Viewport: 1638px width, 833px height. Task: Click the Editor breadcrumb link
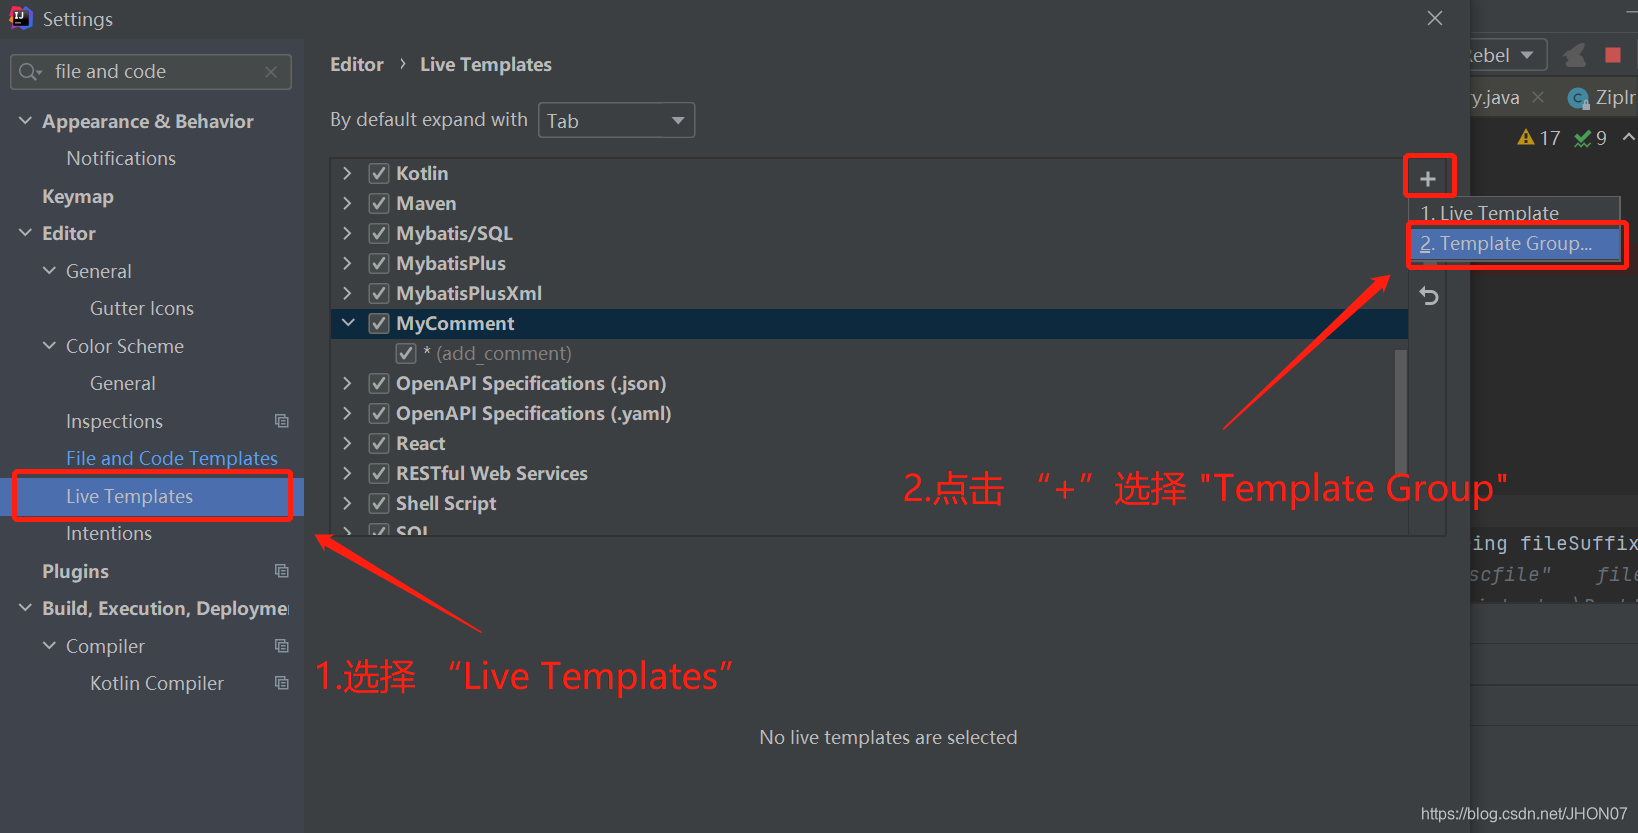coord(357,64)
